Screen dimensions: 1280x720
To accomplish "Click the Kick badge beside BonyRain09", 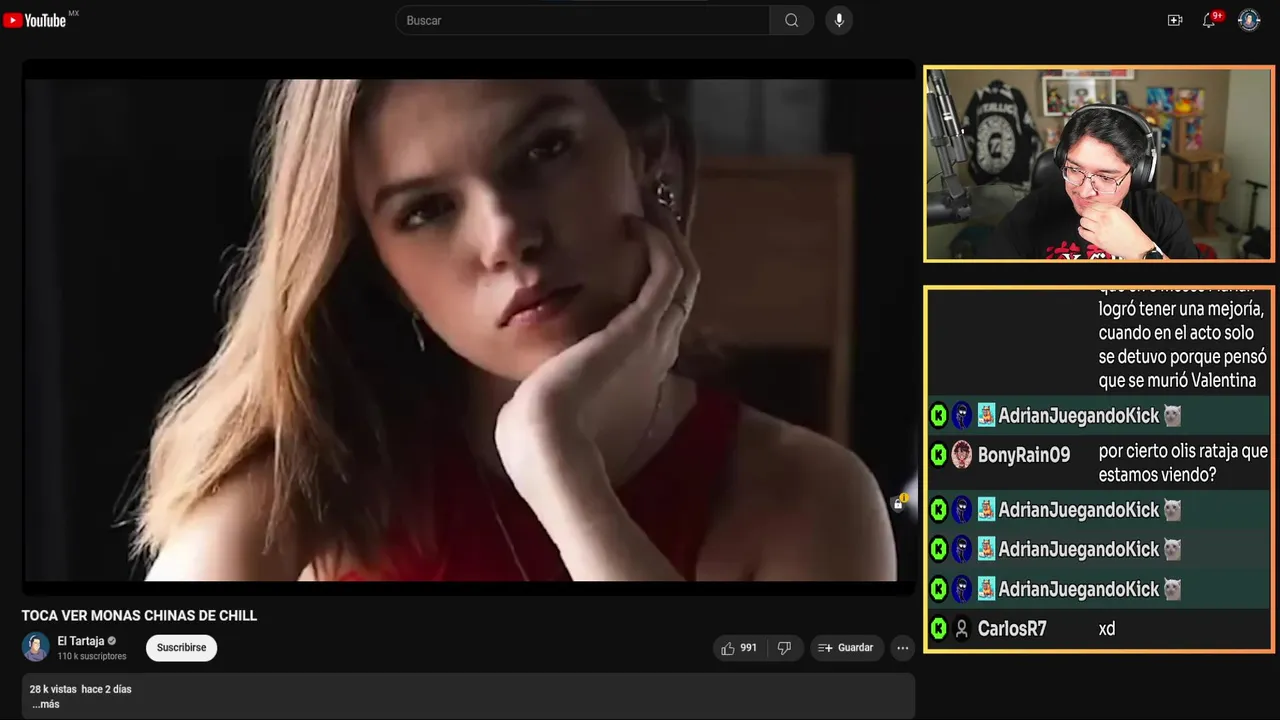I will pos(938,455).
